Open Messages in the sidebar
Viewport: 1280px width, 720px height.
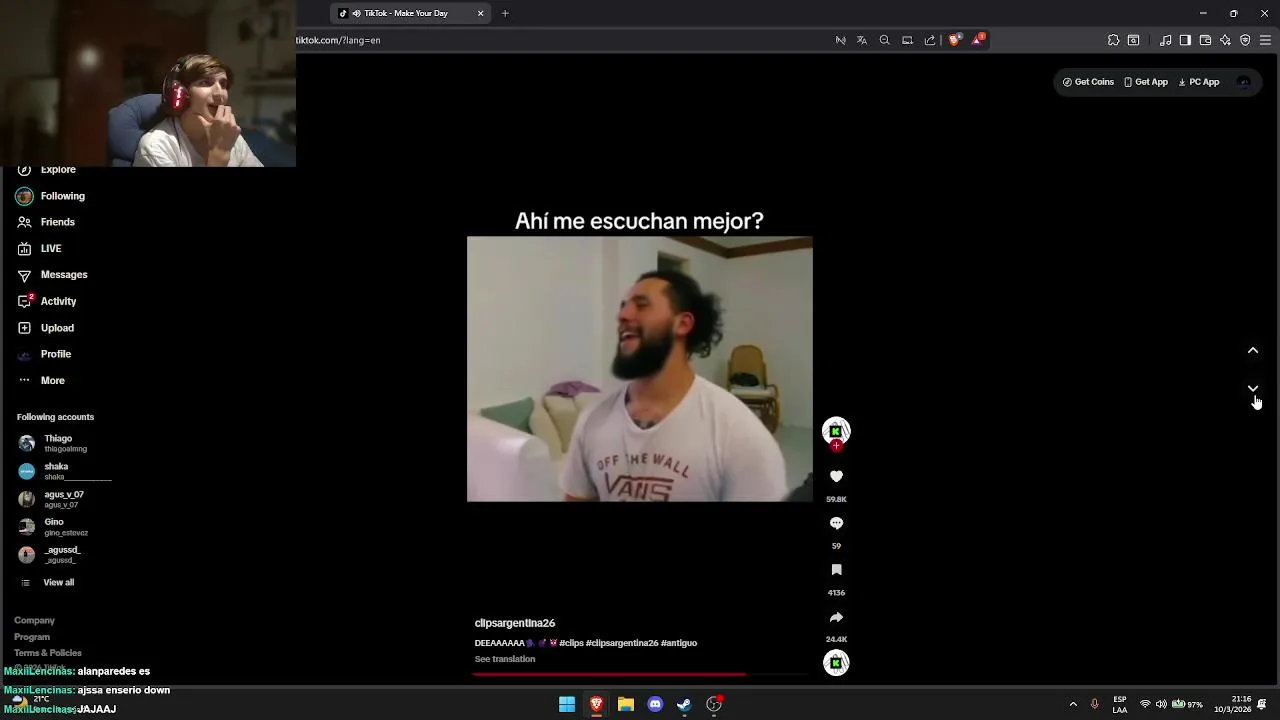coord(52,275)
